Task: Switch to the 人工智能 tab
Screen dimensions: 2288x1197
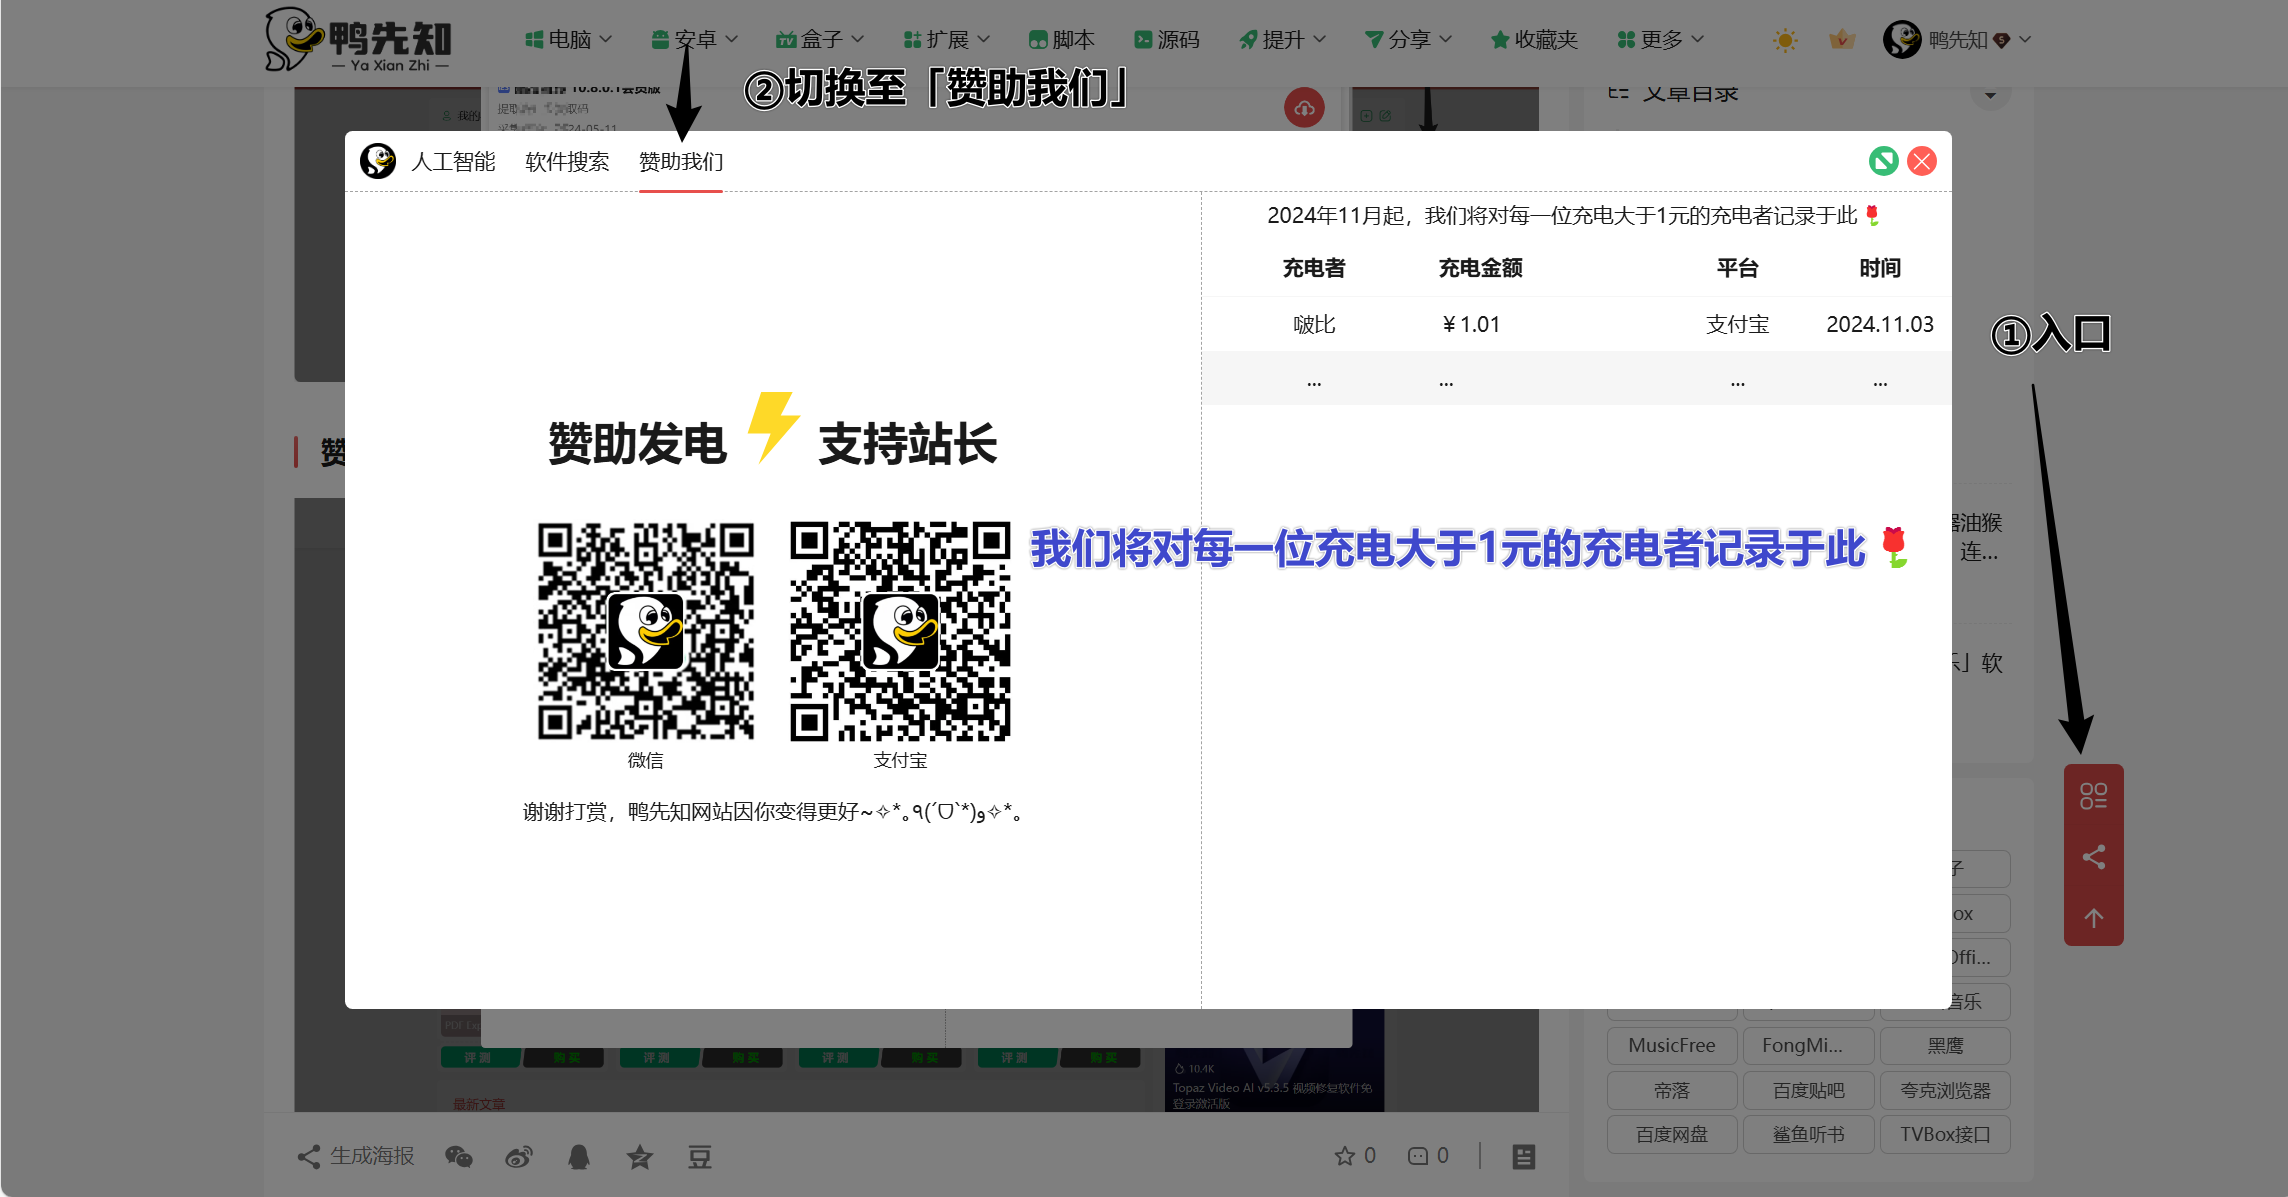Action: coord(453,162)
